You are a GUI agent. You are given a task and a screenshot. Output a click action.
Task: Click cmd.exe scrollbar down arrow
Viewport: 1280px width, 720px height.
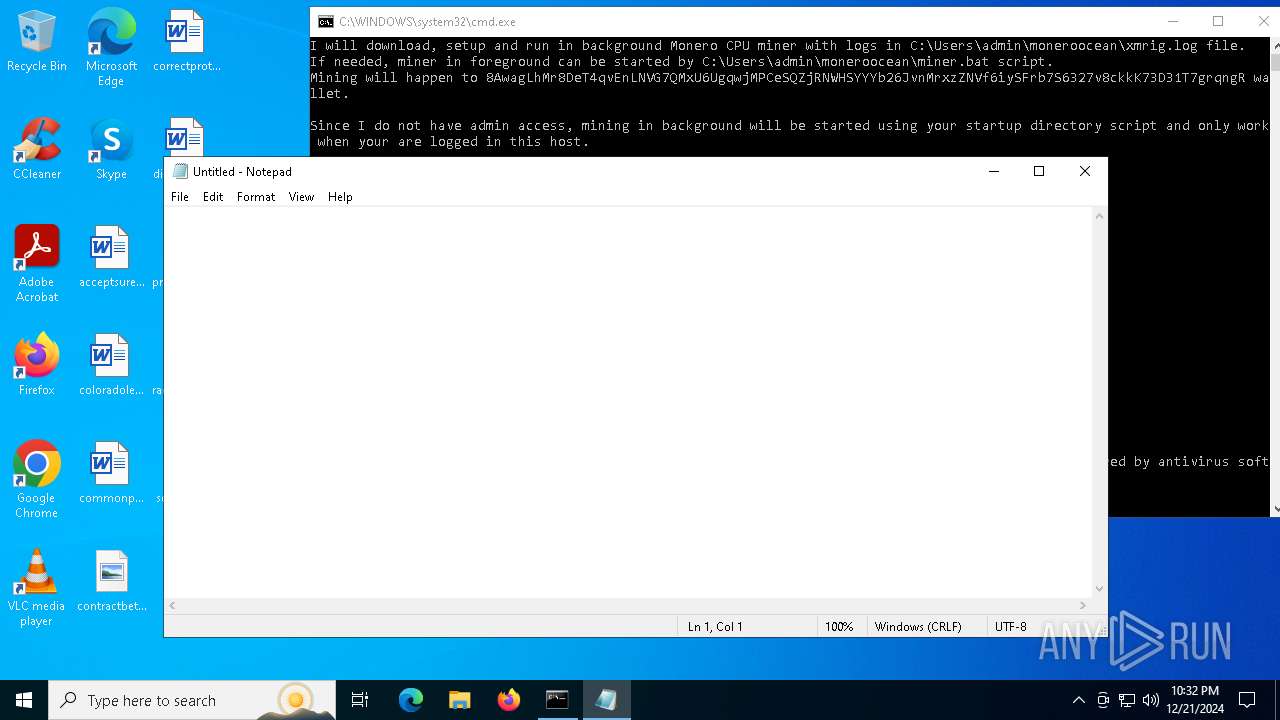(1274, 509)
